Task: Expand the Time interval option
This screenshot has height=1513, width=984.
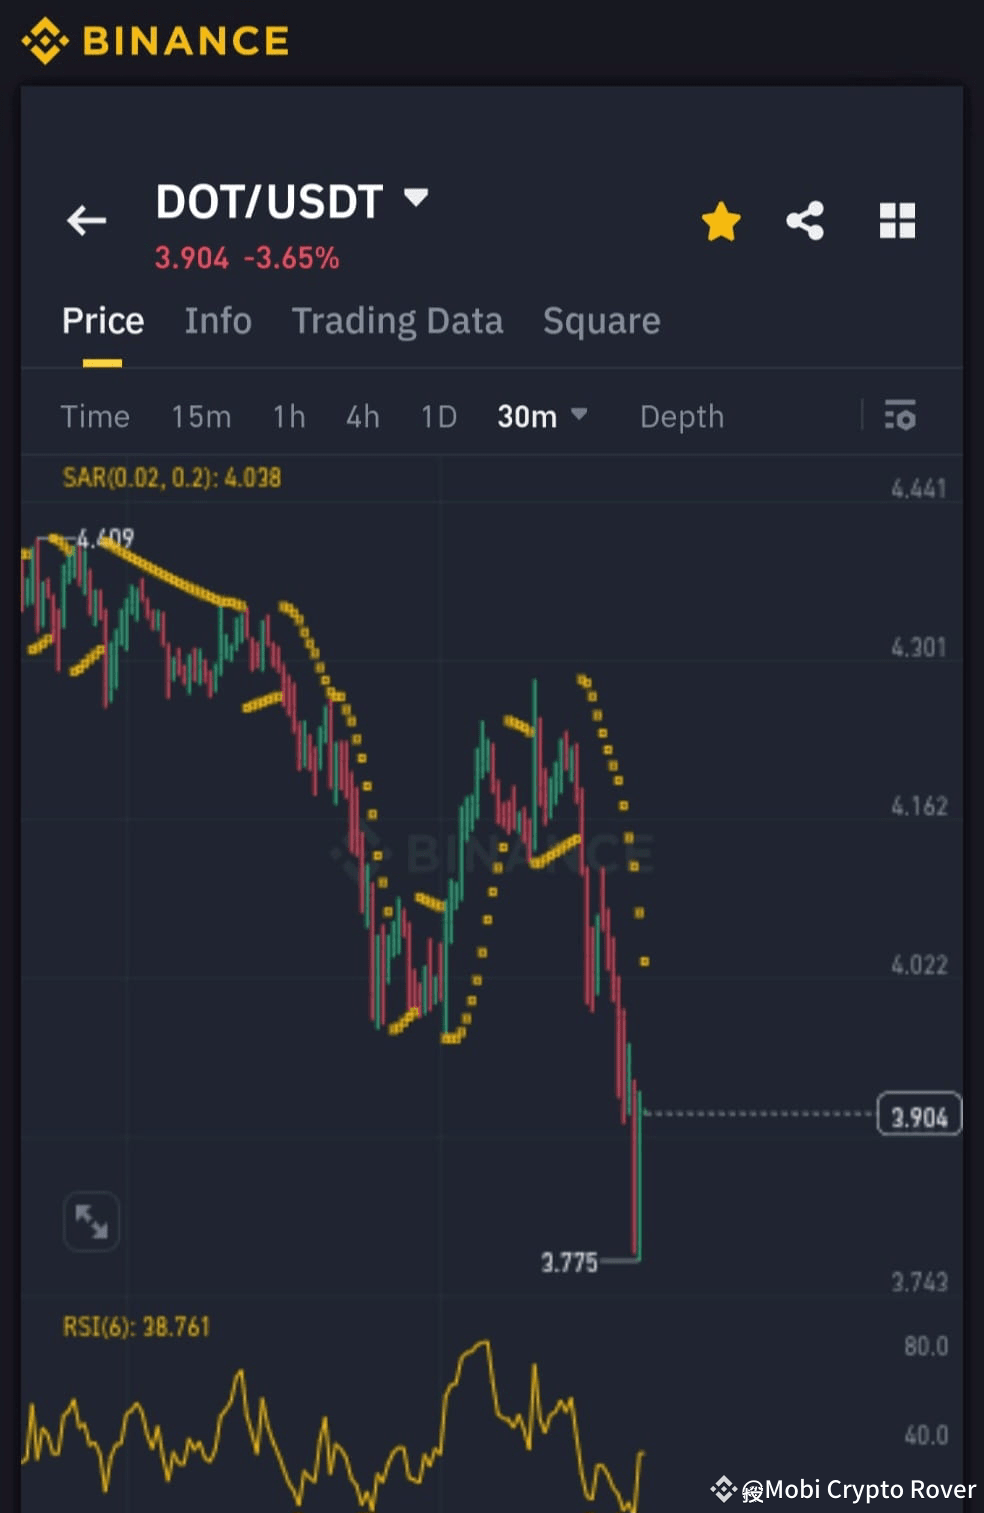Action: point(95,416)
